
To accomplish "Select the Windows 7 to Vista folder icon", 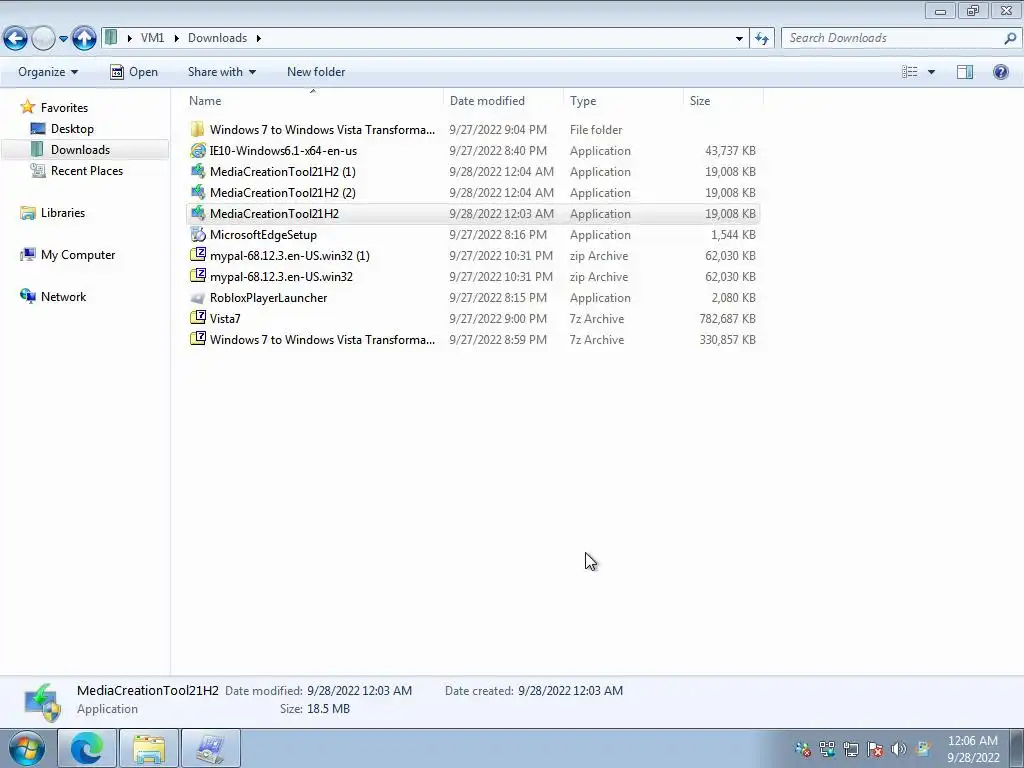I will [197, 129].
